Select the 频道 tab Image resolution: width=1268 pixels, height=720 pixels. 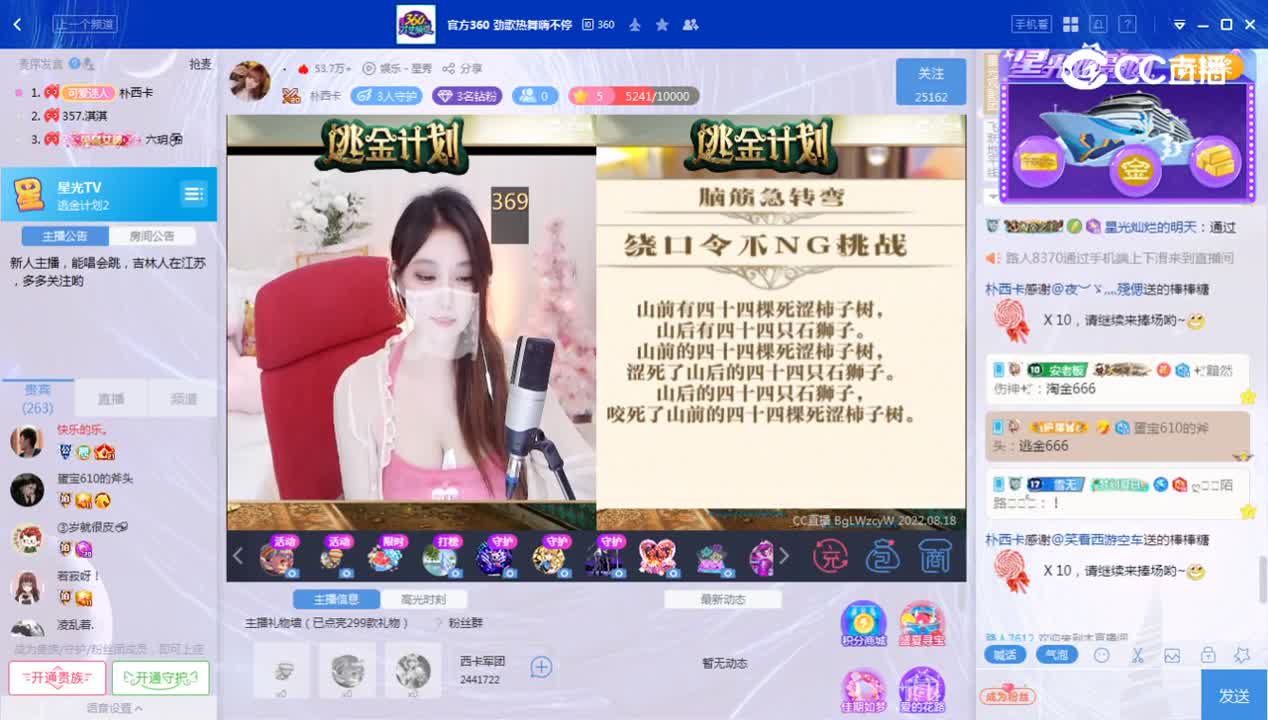pos(183,399)
